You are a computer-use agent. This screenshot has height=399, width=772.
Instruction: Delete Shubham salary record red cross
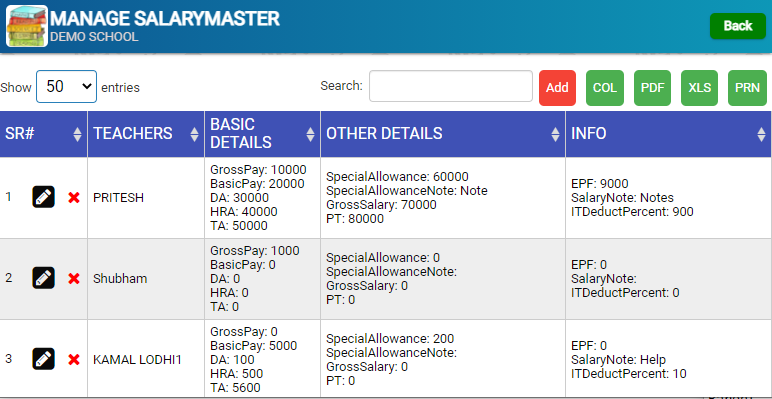click(x=74, y=279)
